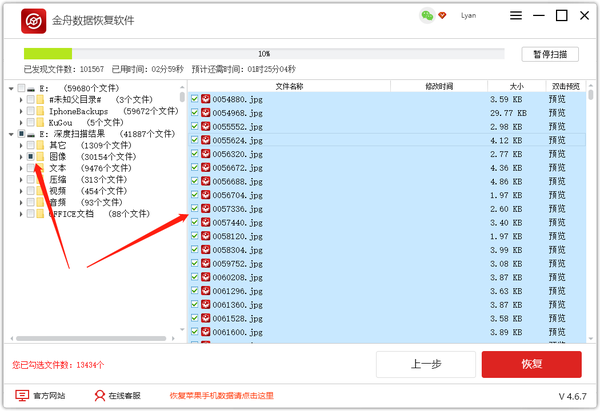This screenshot has height=411, width=600.
Task: Toggle the 图像 folder checkbox
Action: (x=30, y=157)
